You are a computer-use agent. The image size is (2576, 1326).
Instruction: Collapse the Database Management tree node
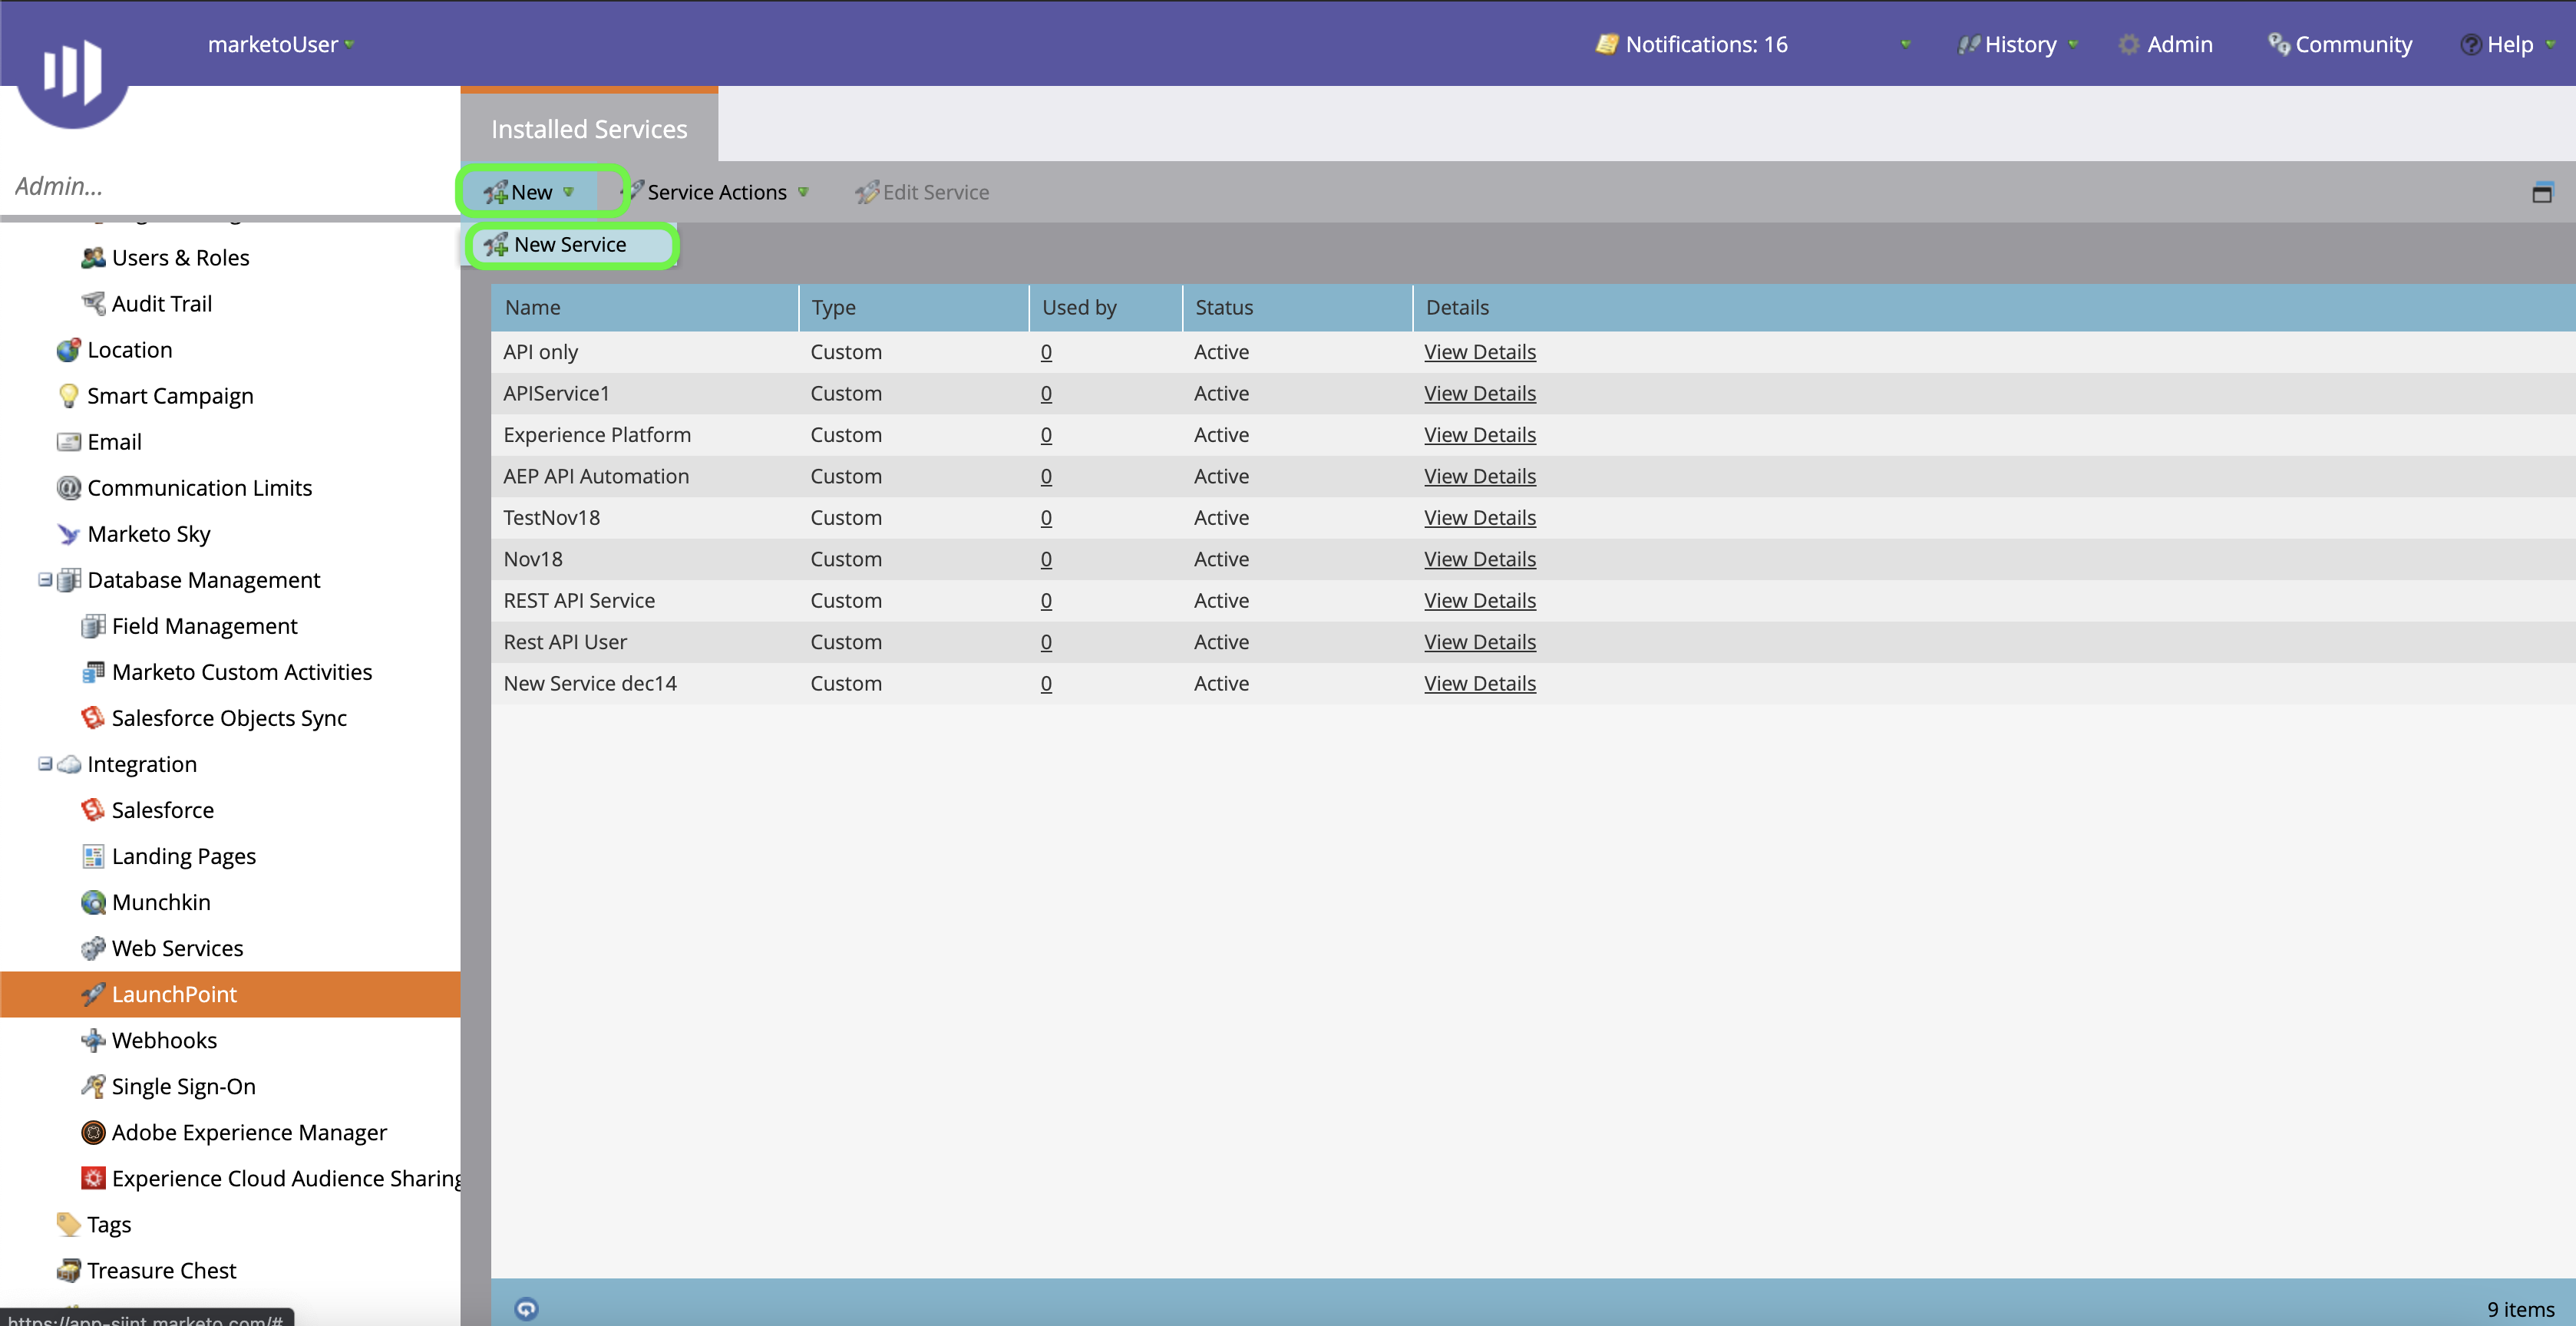(x=45, y=580)
